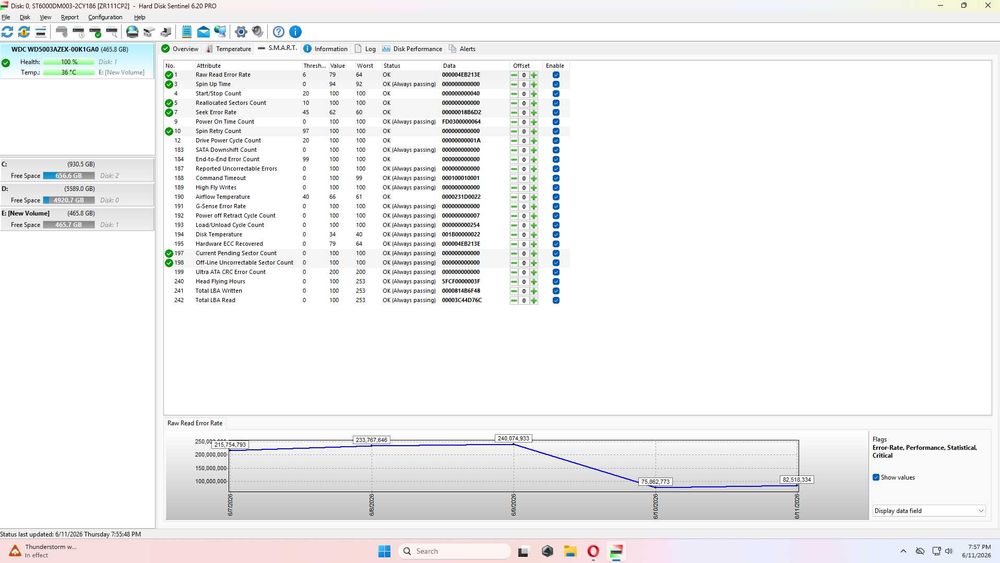Switch to the Disk Performance tab
The image size is (1000, 563).
412,48
